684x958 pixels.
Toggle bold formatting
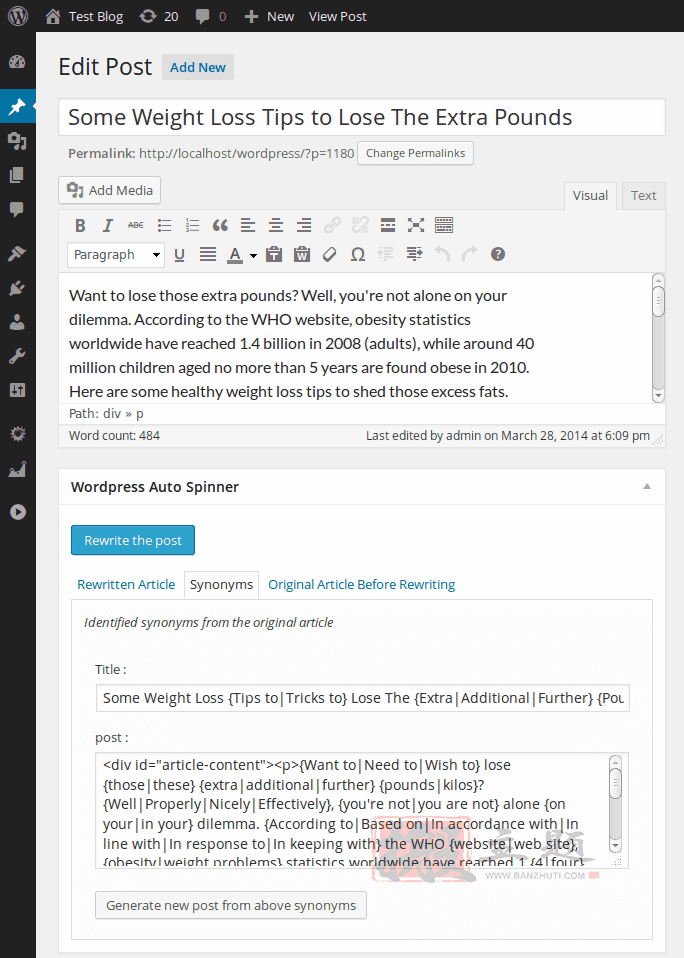(x=80, y=225)
